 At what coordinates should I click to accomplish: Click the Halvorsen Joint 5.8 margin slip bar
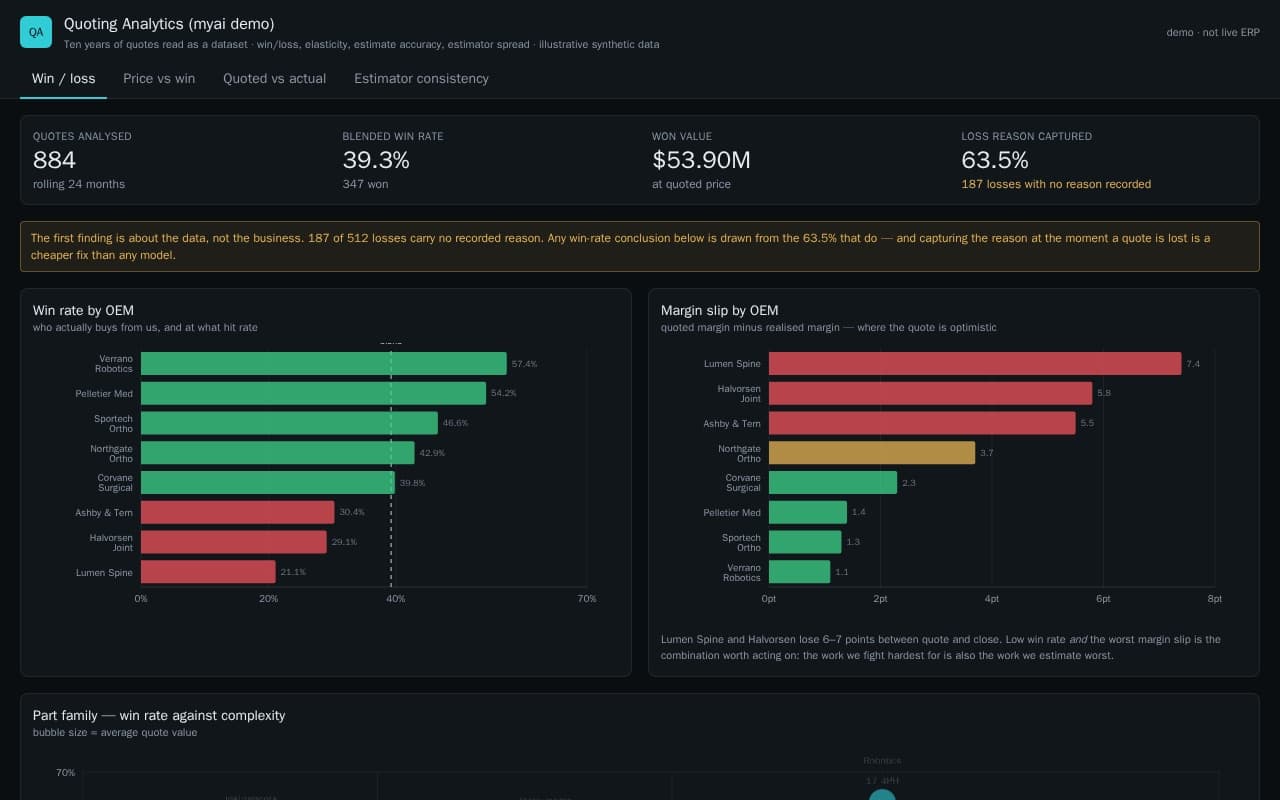click(x=930, y=393)
